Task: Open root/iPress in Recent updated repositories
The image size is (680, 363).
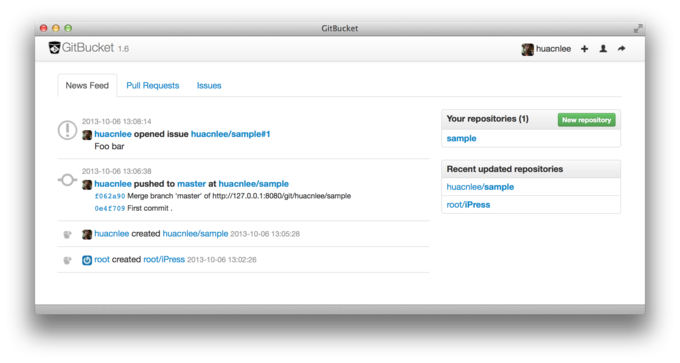Action: (x=468, y=205)
